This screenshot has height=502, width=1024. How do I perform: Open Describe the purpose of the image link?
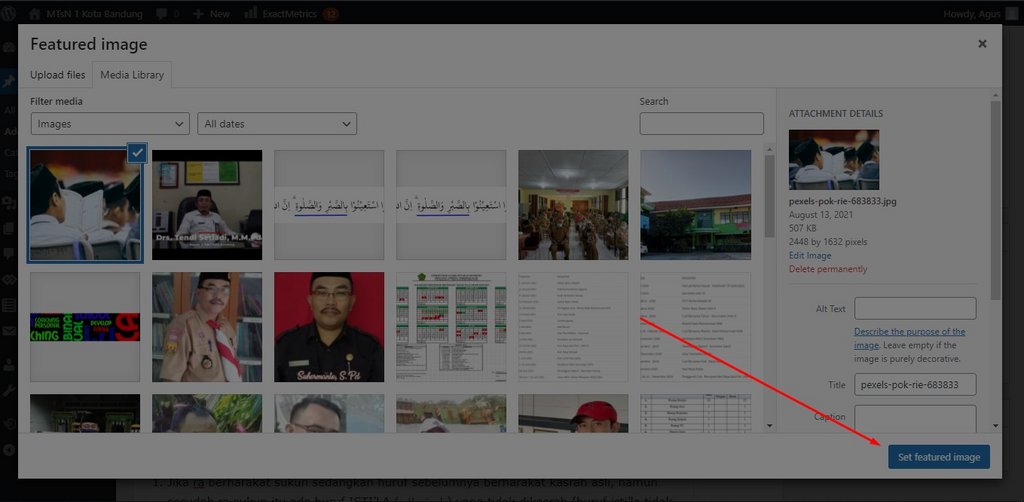[909, 338]
